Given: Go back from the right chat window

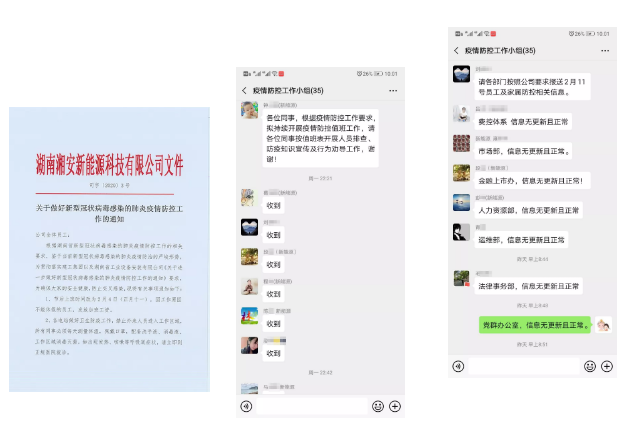Looking at the screenshot, I should click(457, 49).
